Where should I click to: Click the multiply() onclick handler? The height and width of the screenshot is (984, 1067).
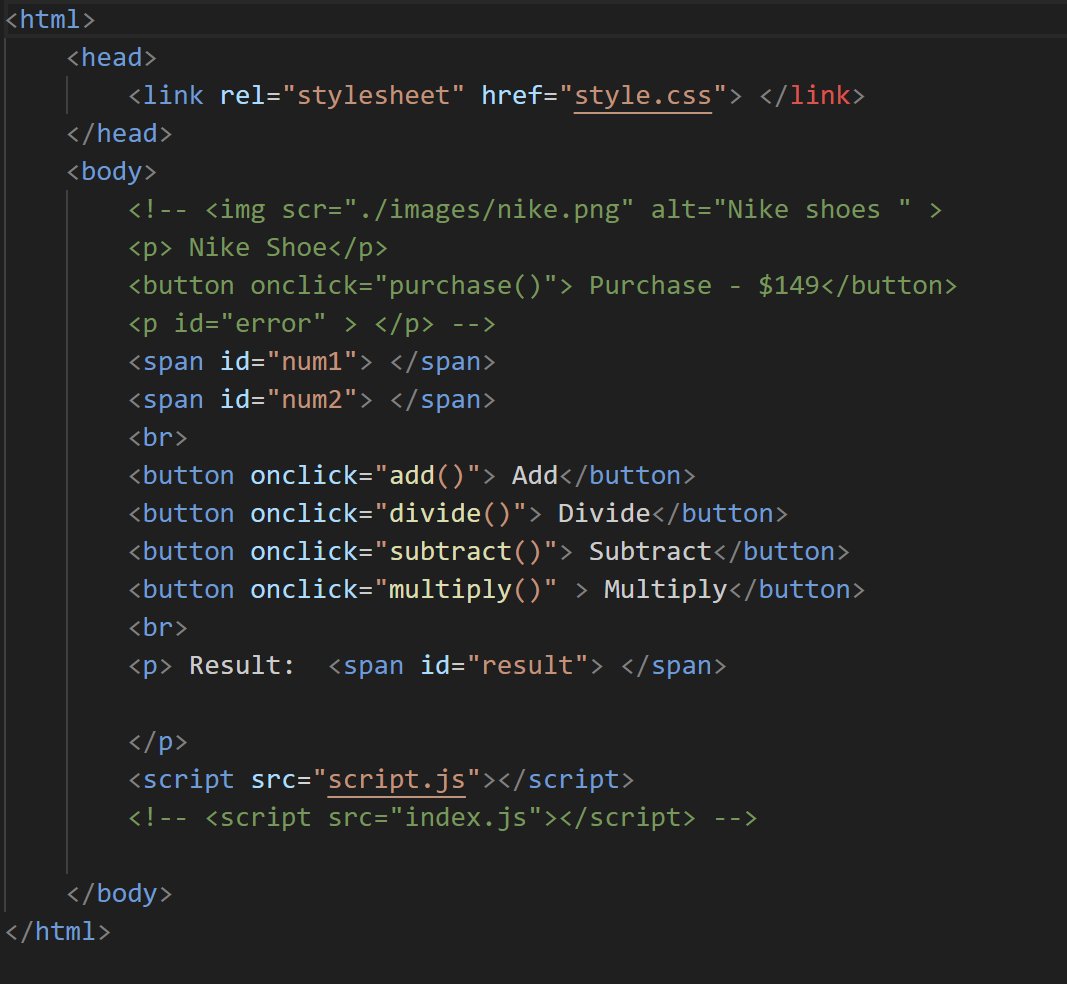coord(465,590)
